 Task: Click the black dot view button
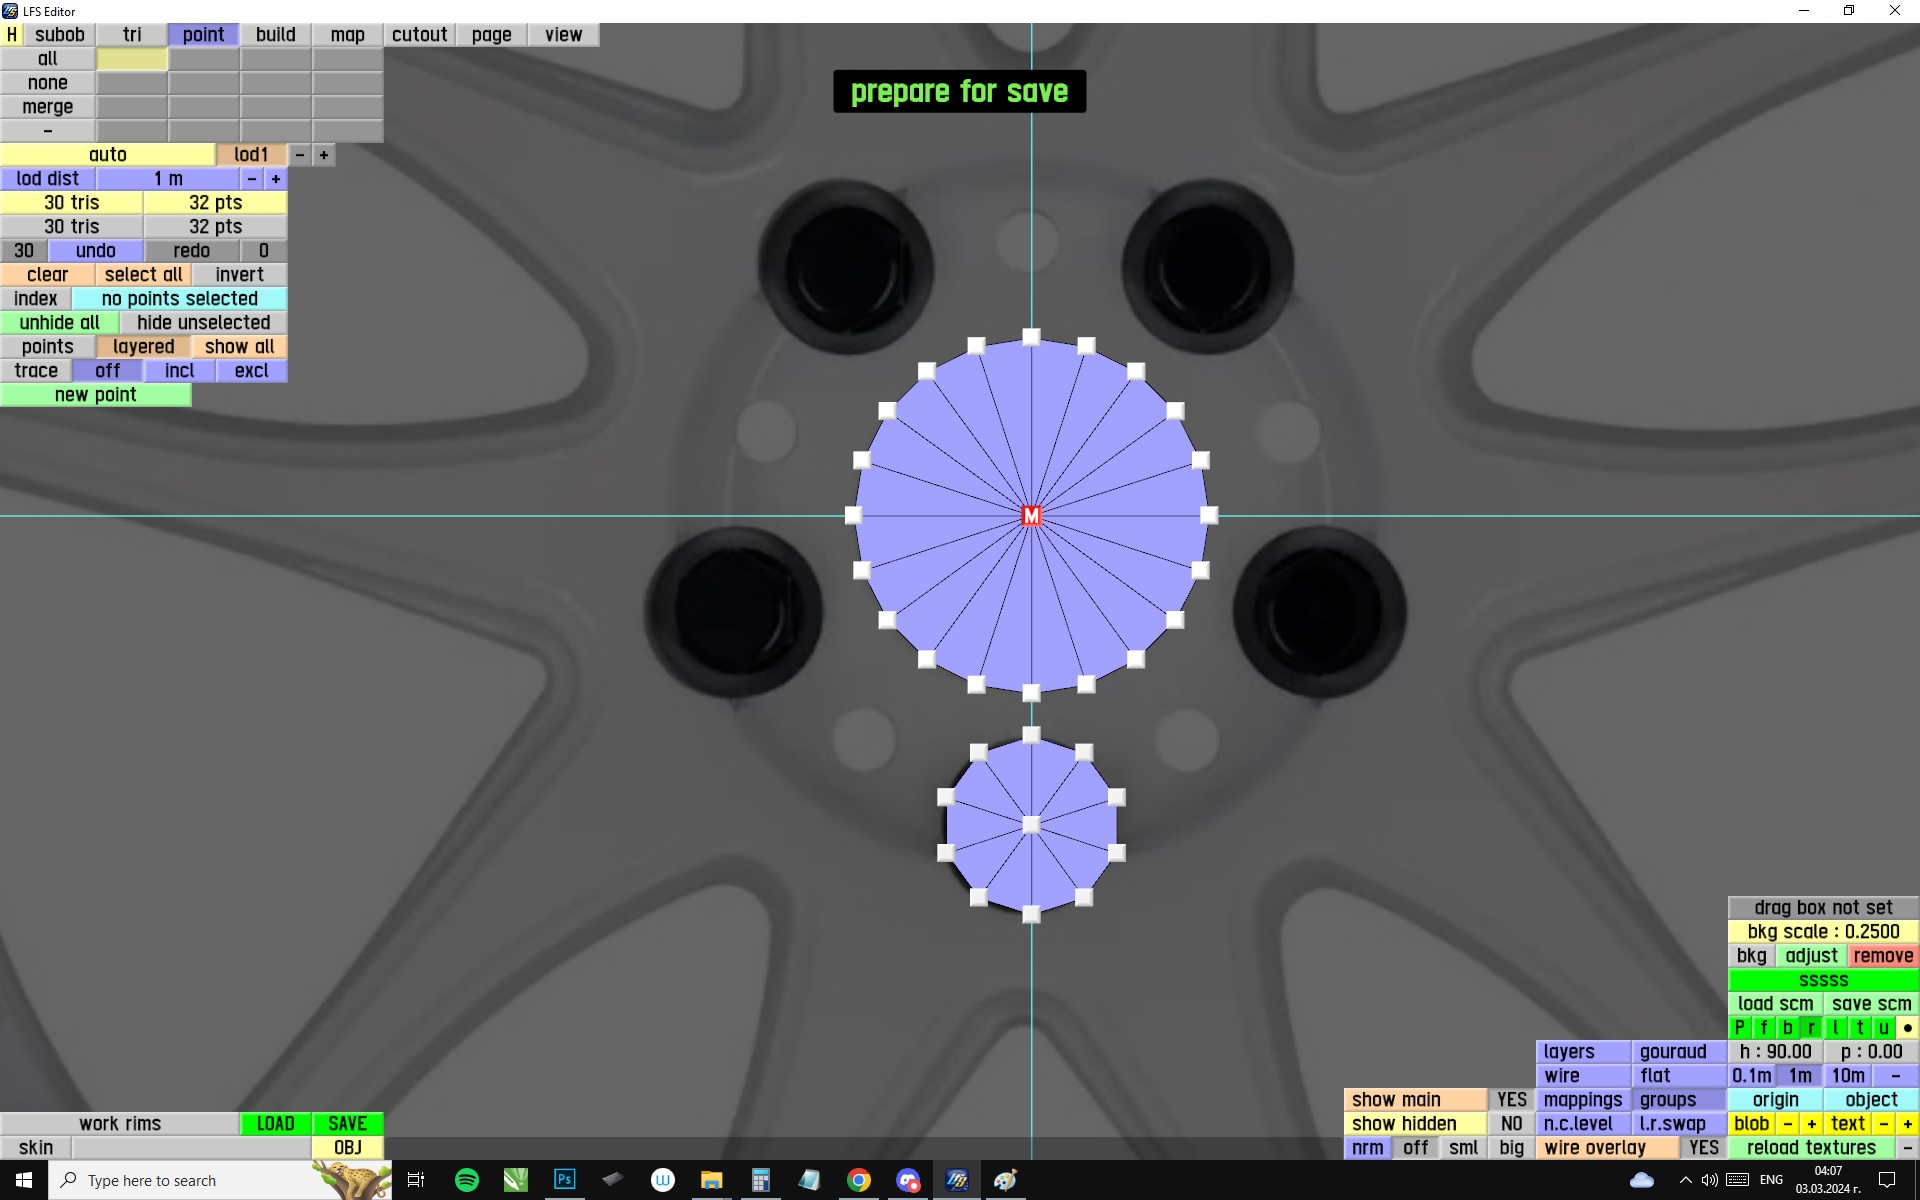(x=1907, y=1027)
